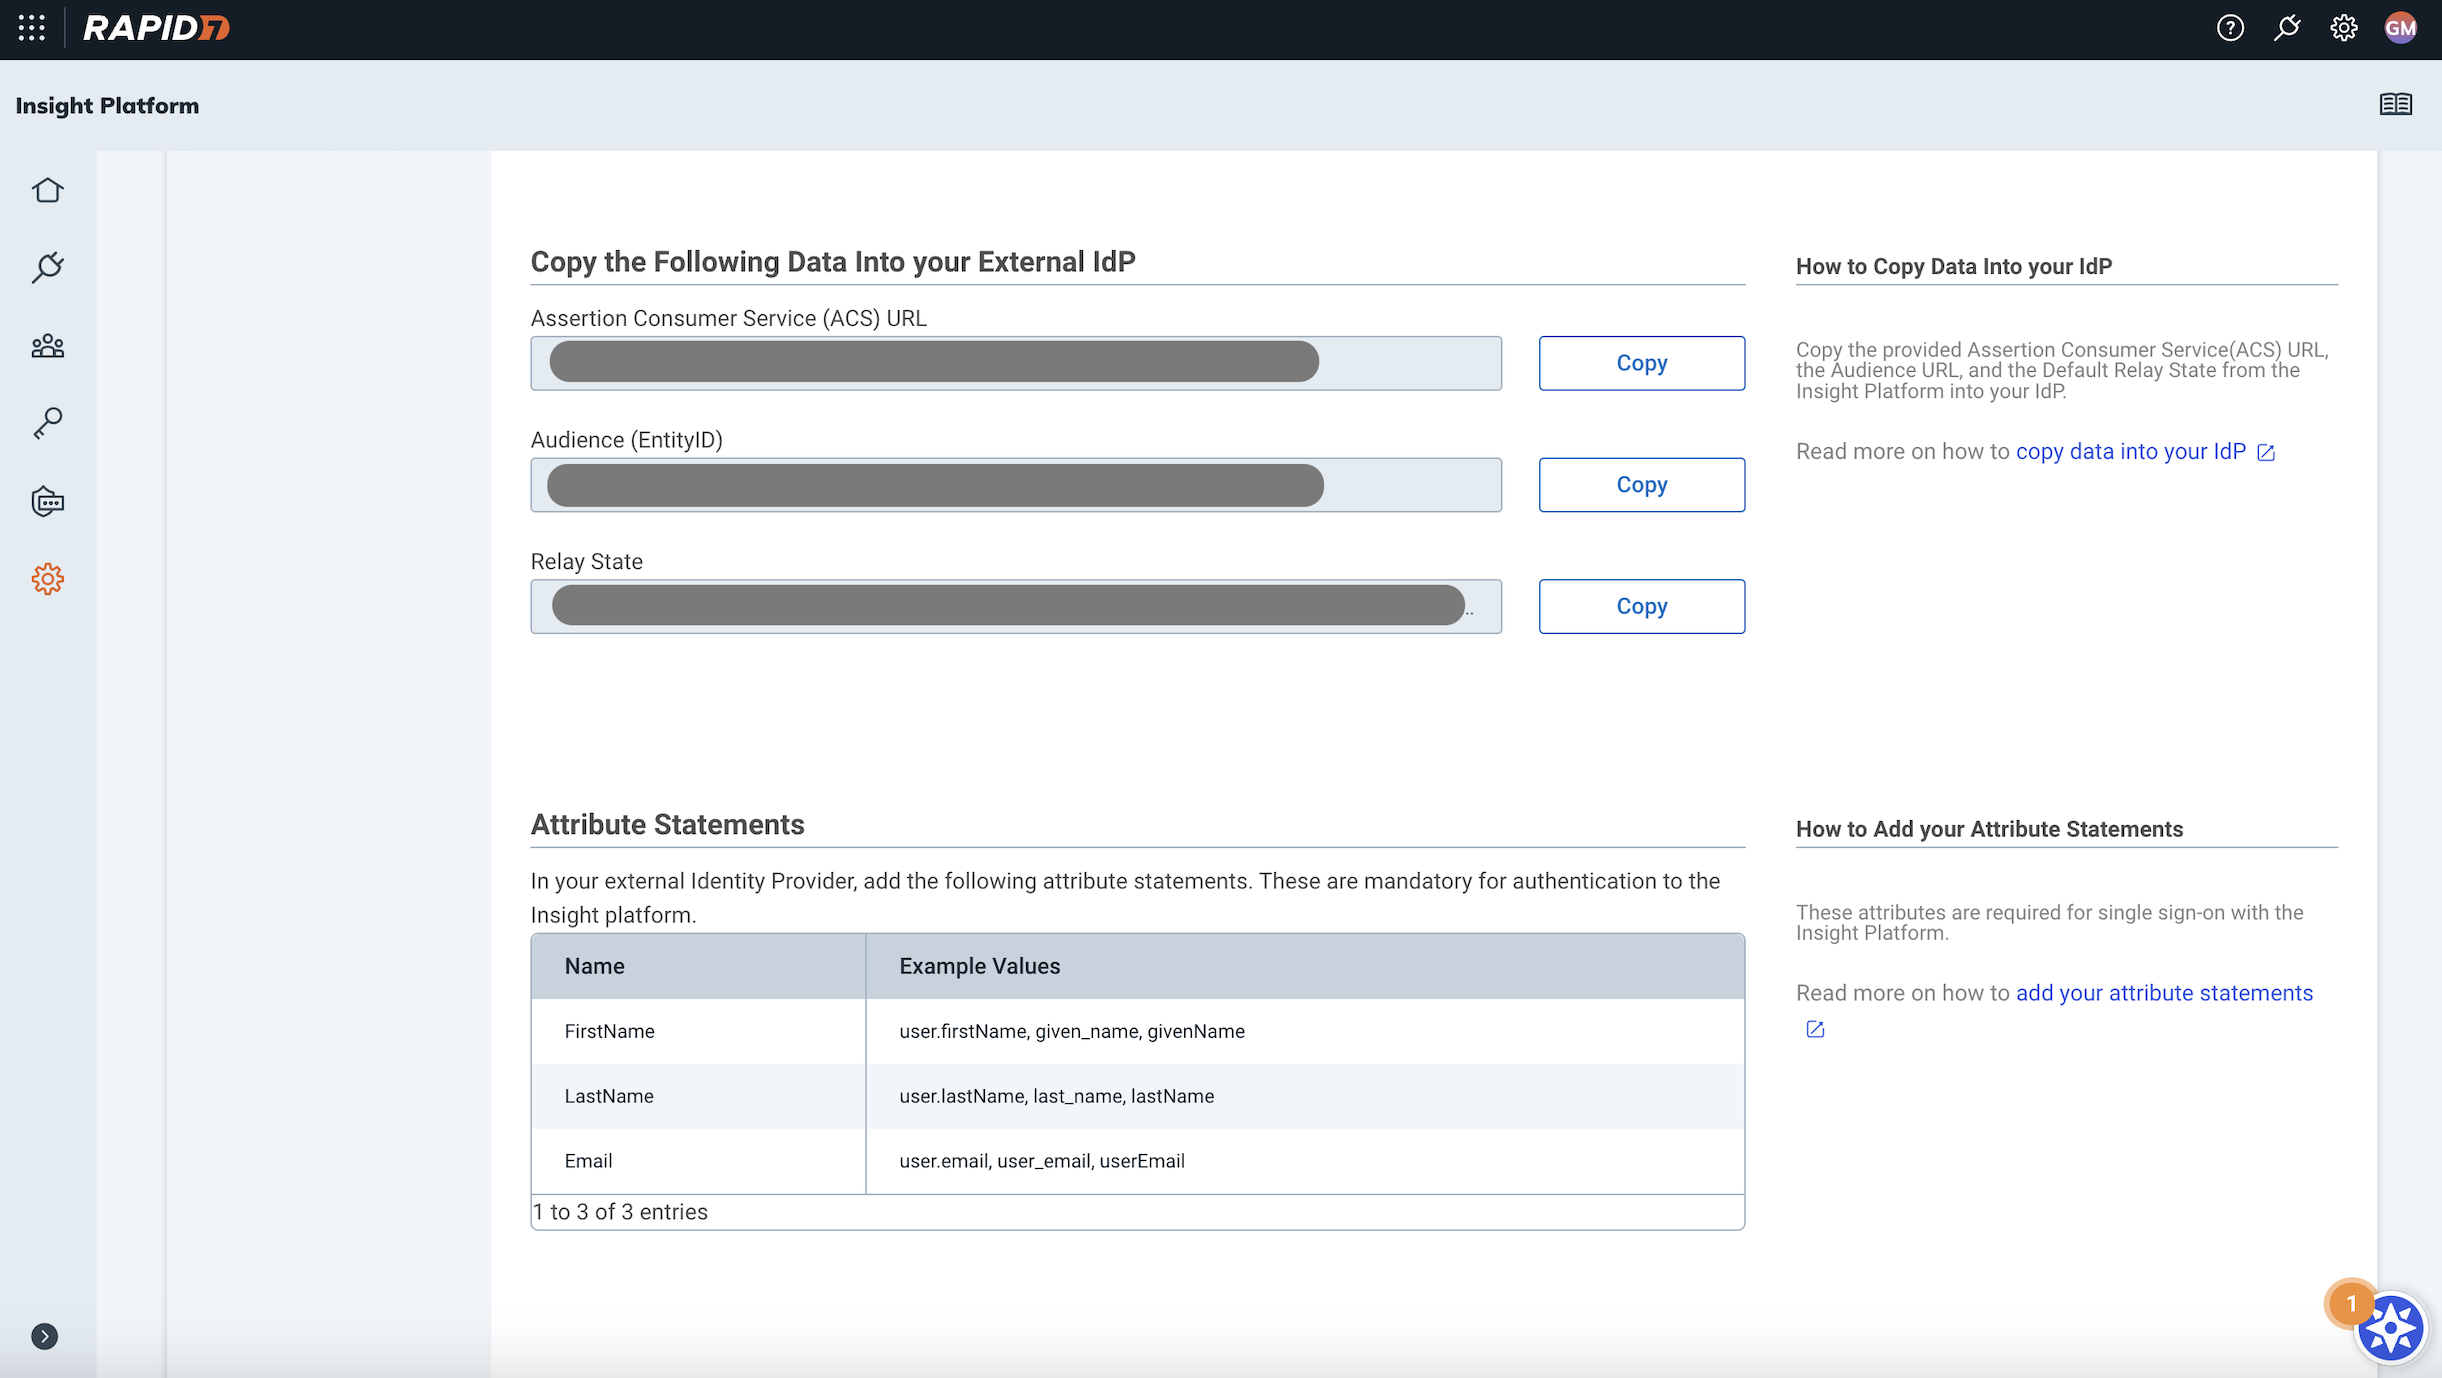The image size is (2442, 1378).
Task: Click the Relay State input field
Action: (x=1015, y=606)
